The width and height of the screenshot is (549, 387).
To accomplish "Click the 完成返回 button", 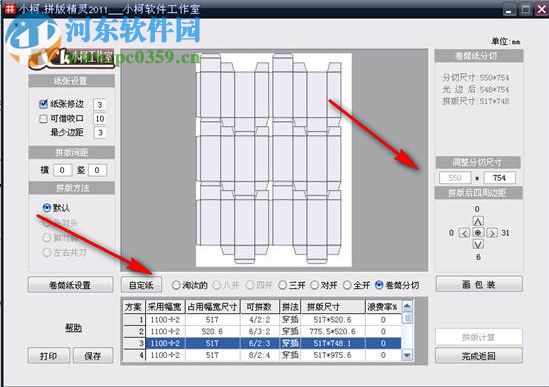I will pyautogui.click(x=479, y=356).
